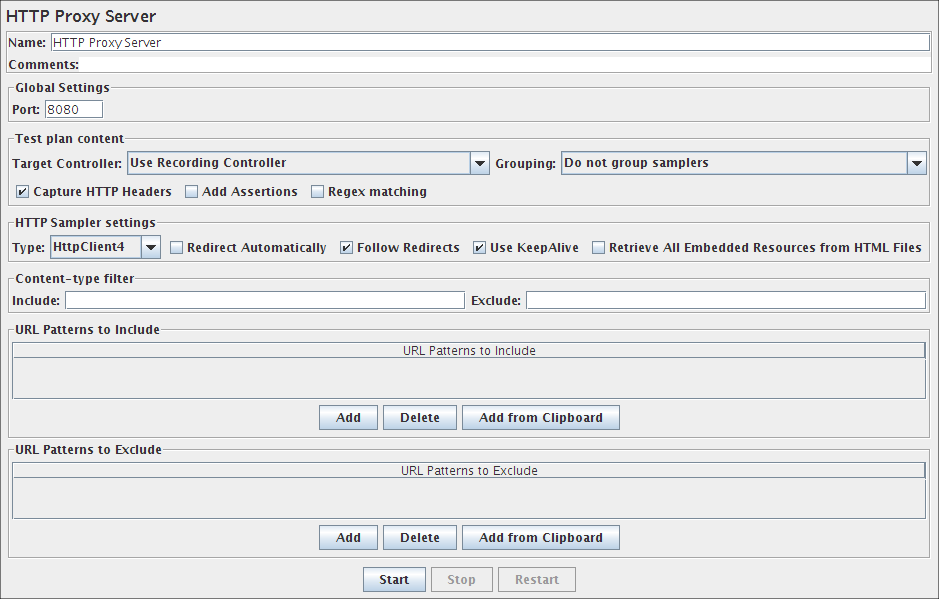Focus the Name text field
The width and height of the screenshot is (939, 599).
tap(489, 43)
